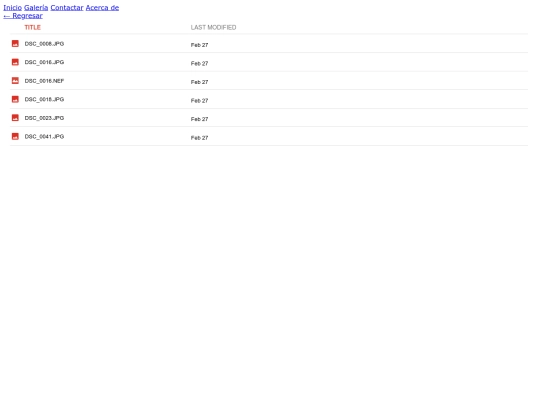Image resolution: width=540 pixels, height=405 pixels.
Task: Click the Feb 27 date in DSC_0016.NEF row
Action: tap(199, 82)
